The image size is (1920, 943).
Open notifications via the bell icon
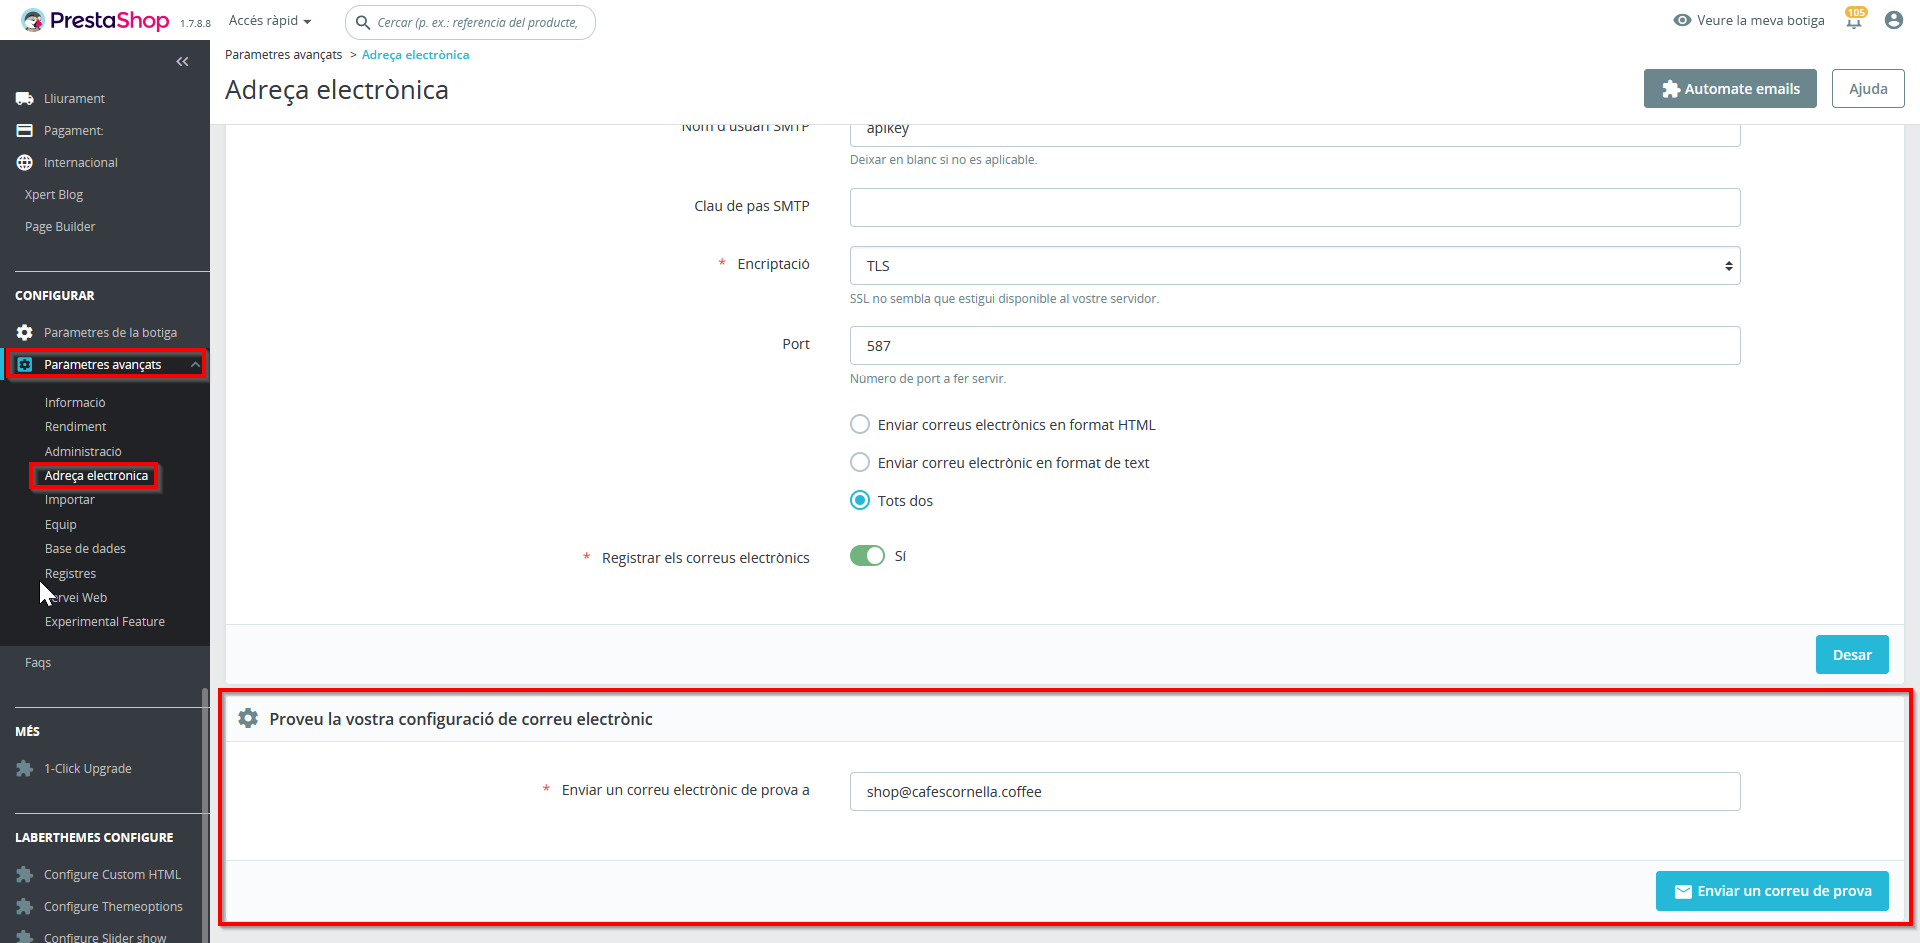(1854, 20)
